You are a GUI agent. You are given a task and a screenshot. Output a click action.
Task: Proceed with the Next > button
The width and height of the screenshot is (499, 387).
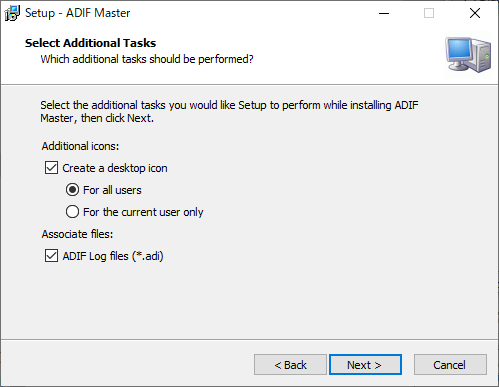coord(365,365)
